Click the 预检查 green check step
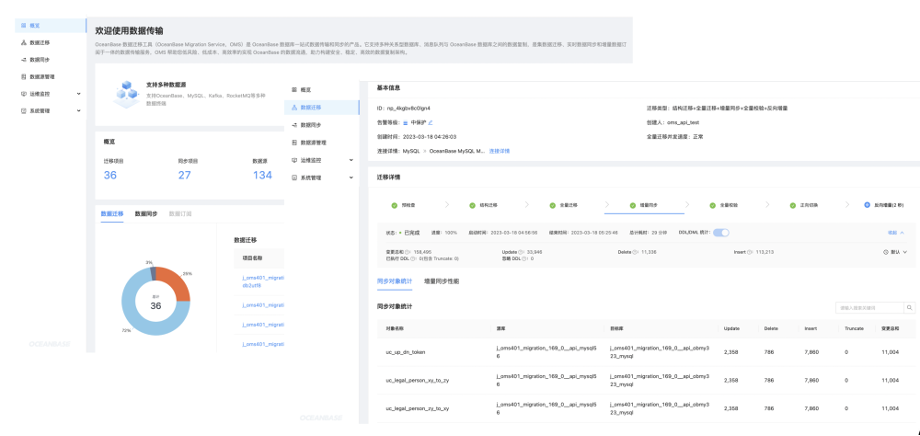 [394, 204]
